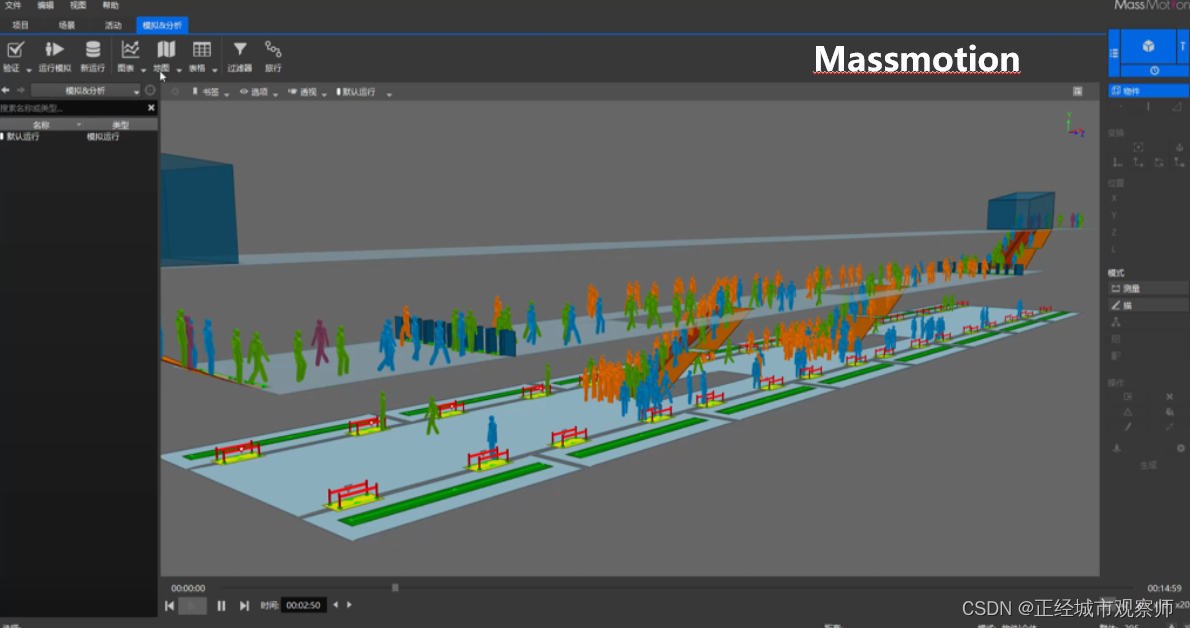Open the 选项 (Options) eye dropdown
This screenshot has height=628, width=1190.
click(259, 92)
